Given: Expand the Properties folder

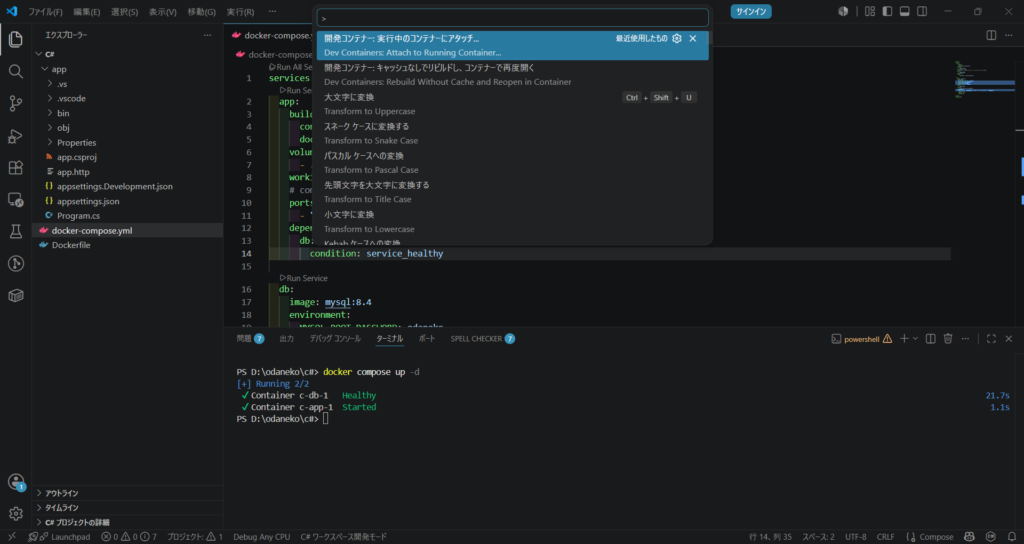Looking at the screenshot, I should point(50,142).
